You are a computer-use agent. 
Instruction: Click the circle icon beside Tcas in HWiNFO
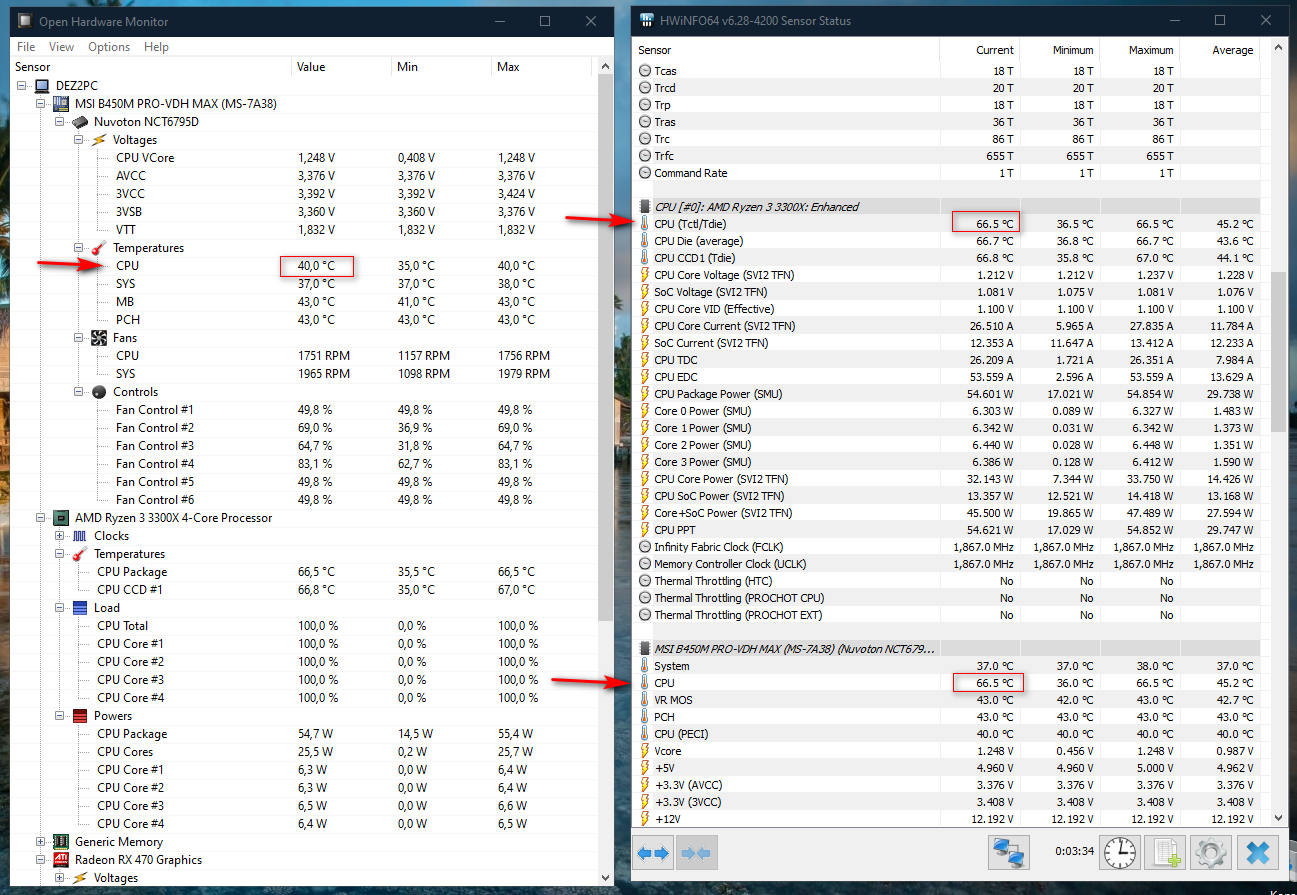(644, 71)
